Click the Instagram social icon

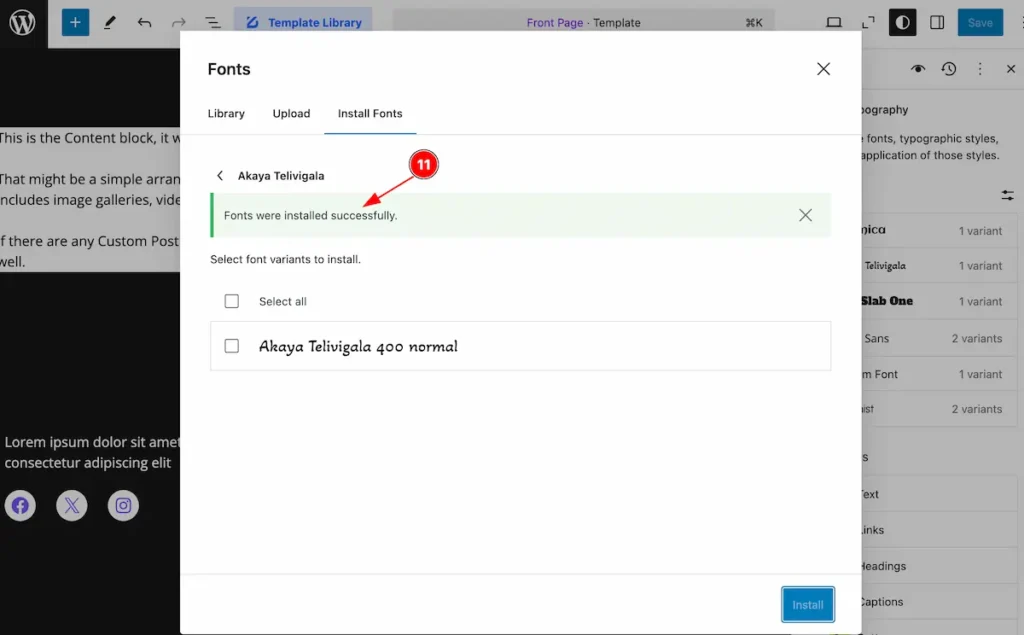[x=123, y=506]
